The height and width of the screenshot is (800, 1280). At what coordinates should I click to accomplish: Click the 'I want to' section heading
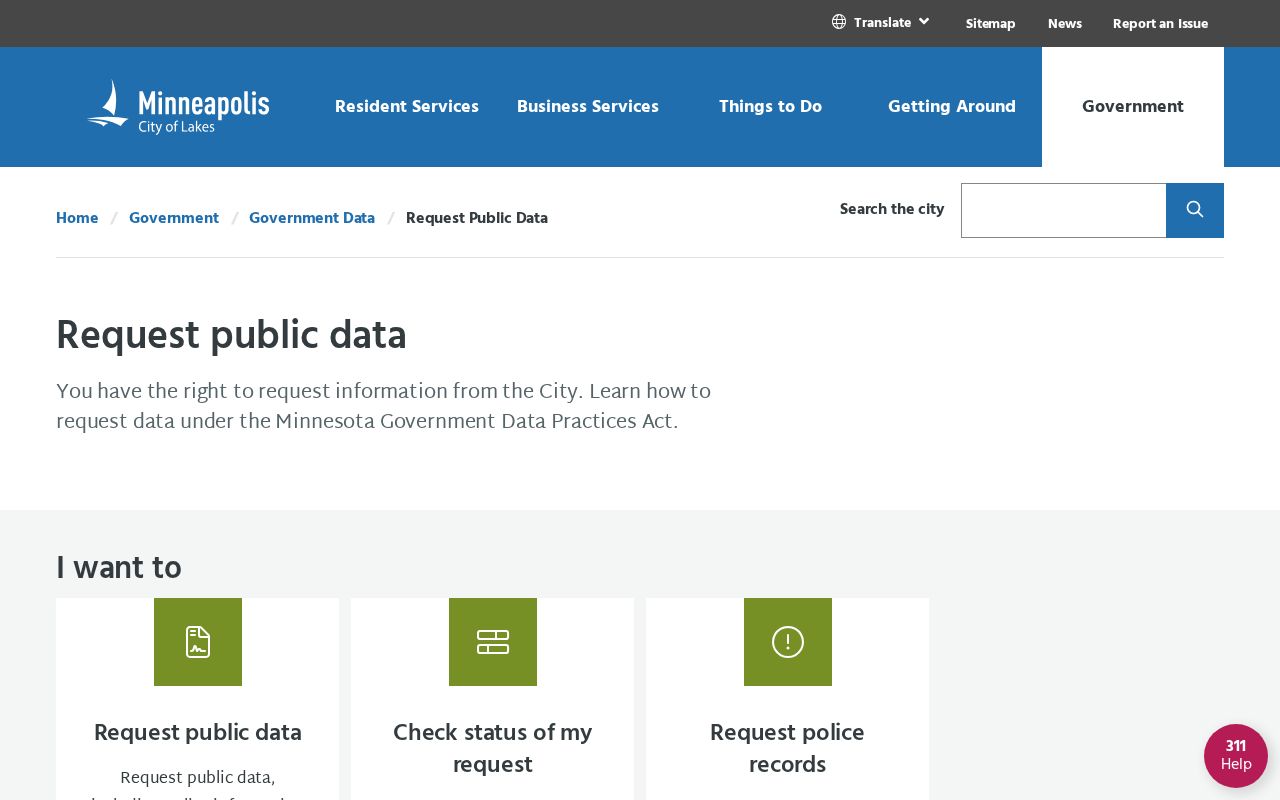point(119,568)
